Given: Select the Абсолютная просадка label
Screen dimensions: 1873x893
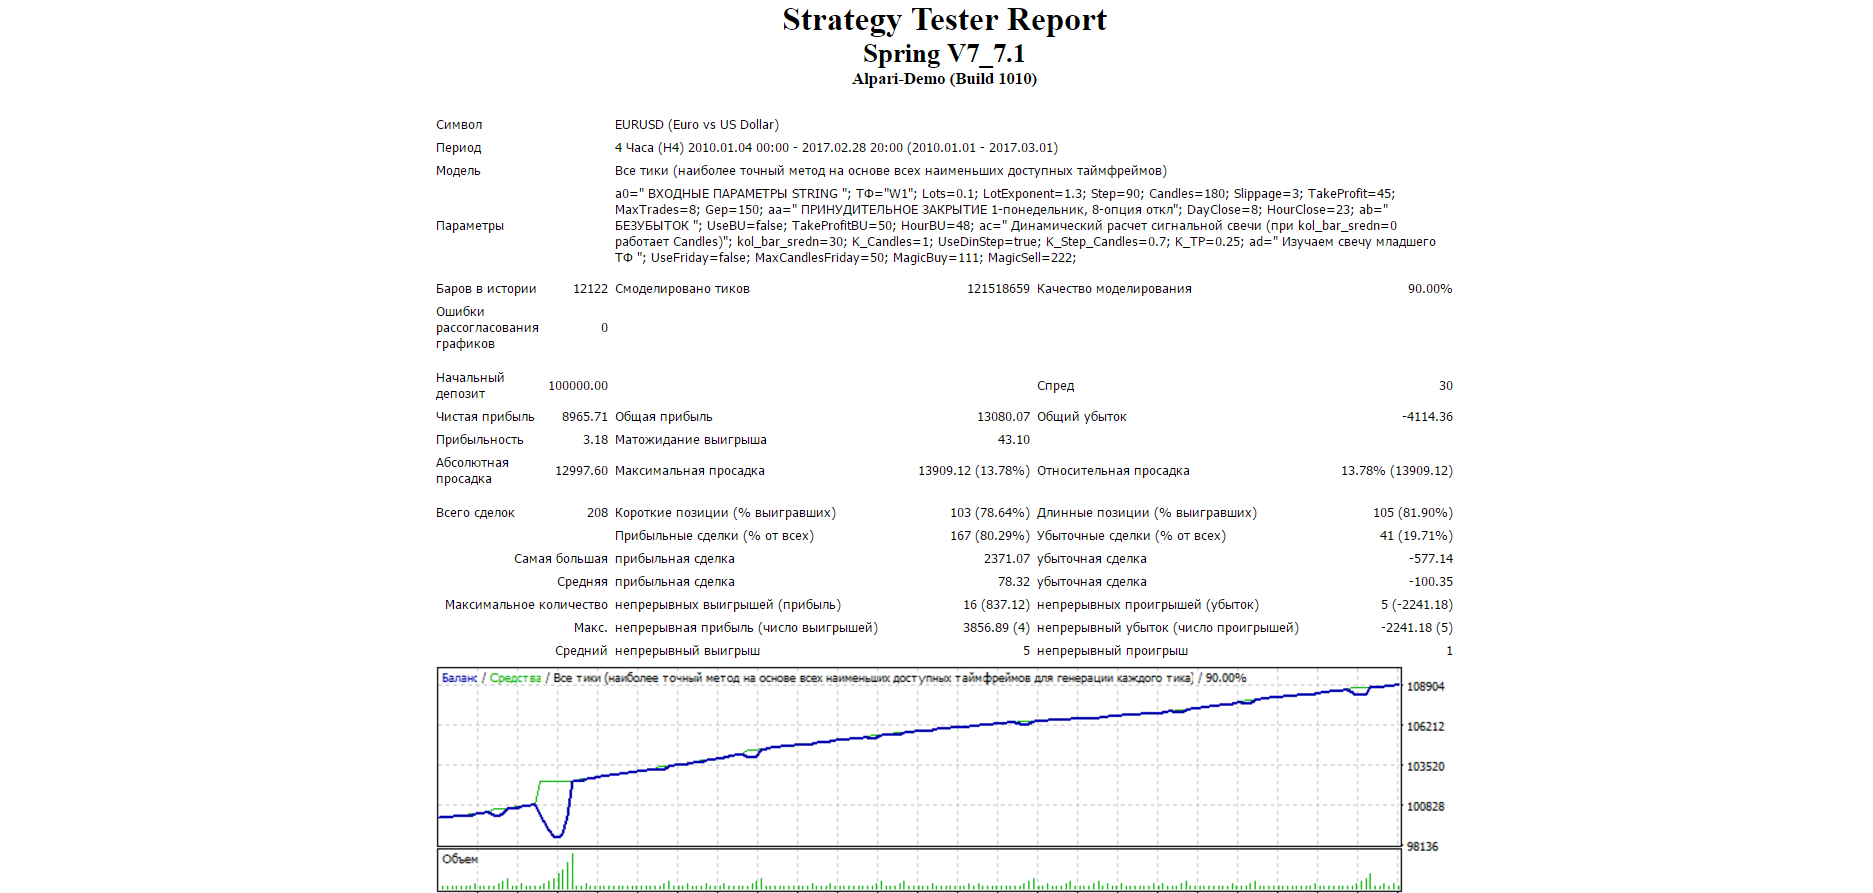Looking at the screenshot, I should point(472,471).
